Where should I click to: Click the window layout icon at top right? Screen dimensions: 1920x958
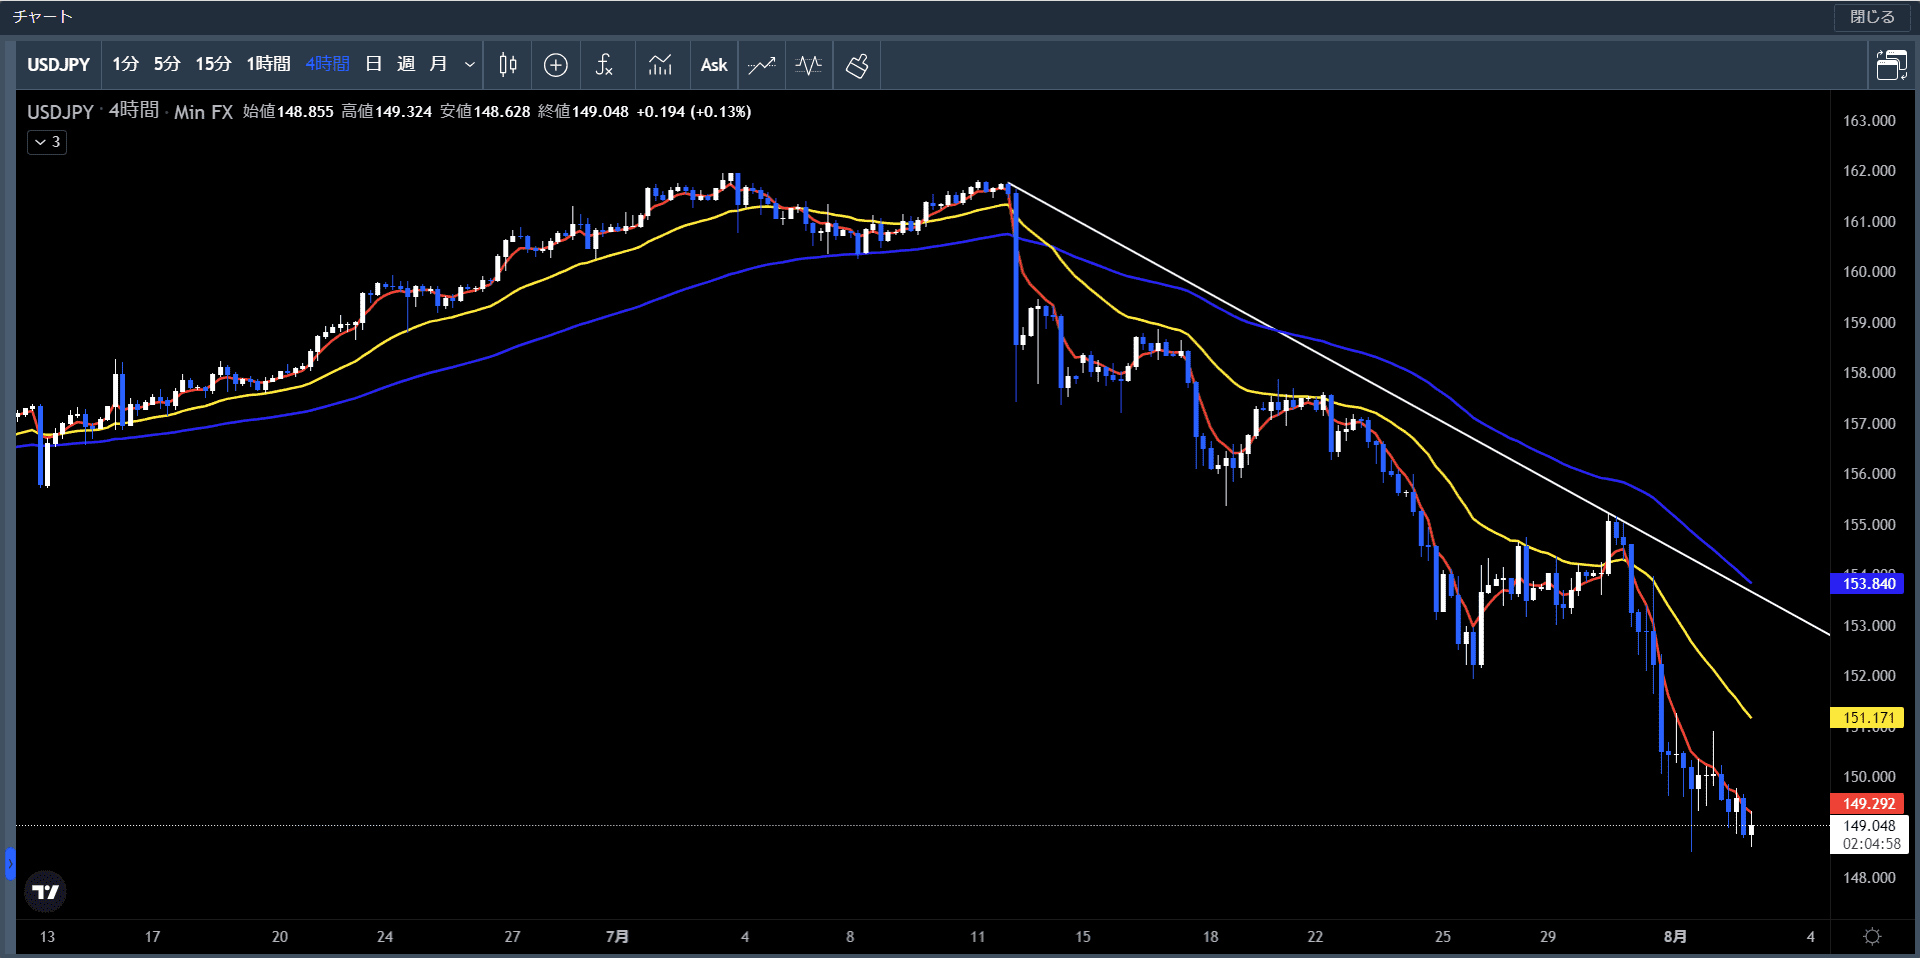(1891, 65)
